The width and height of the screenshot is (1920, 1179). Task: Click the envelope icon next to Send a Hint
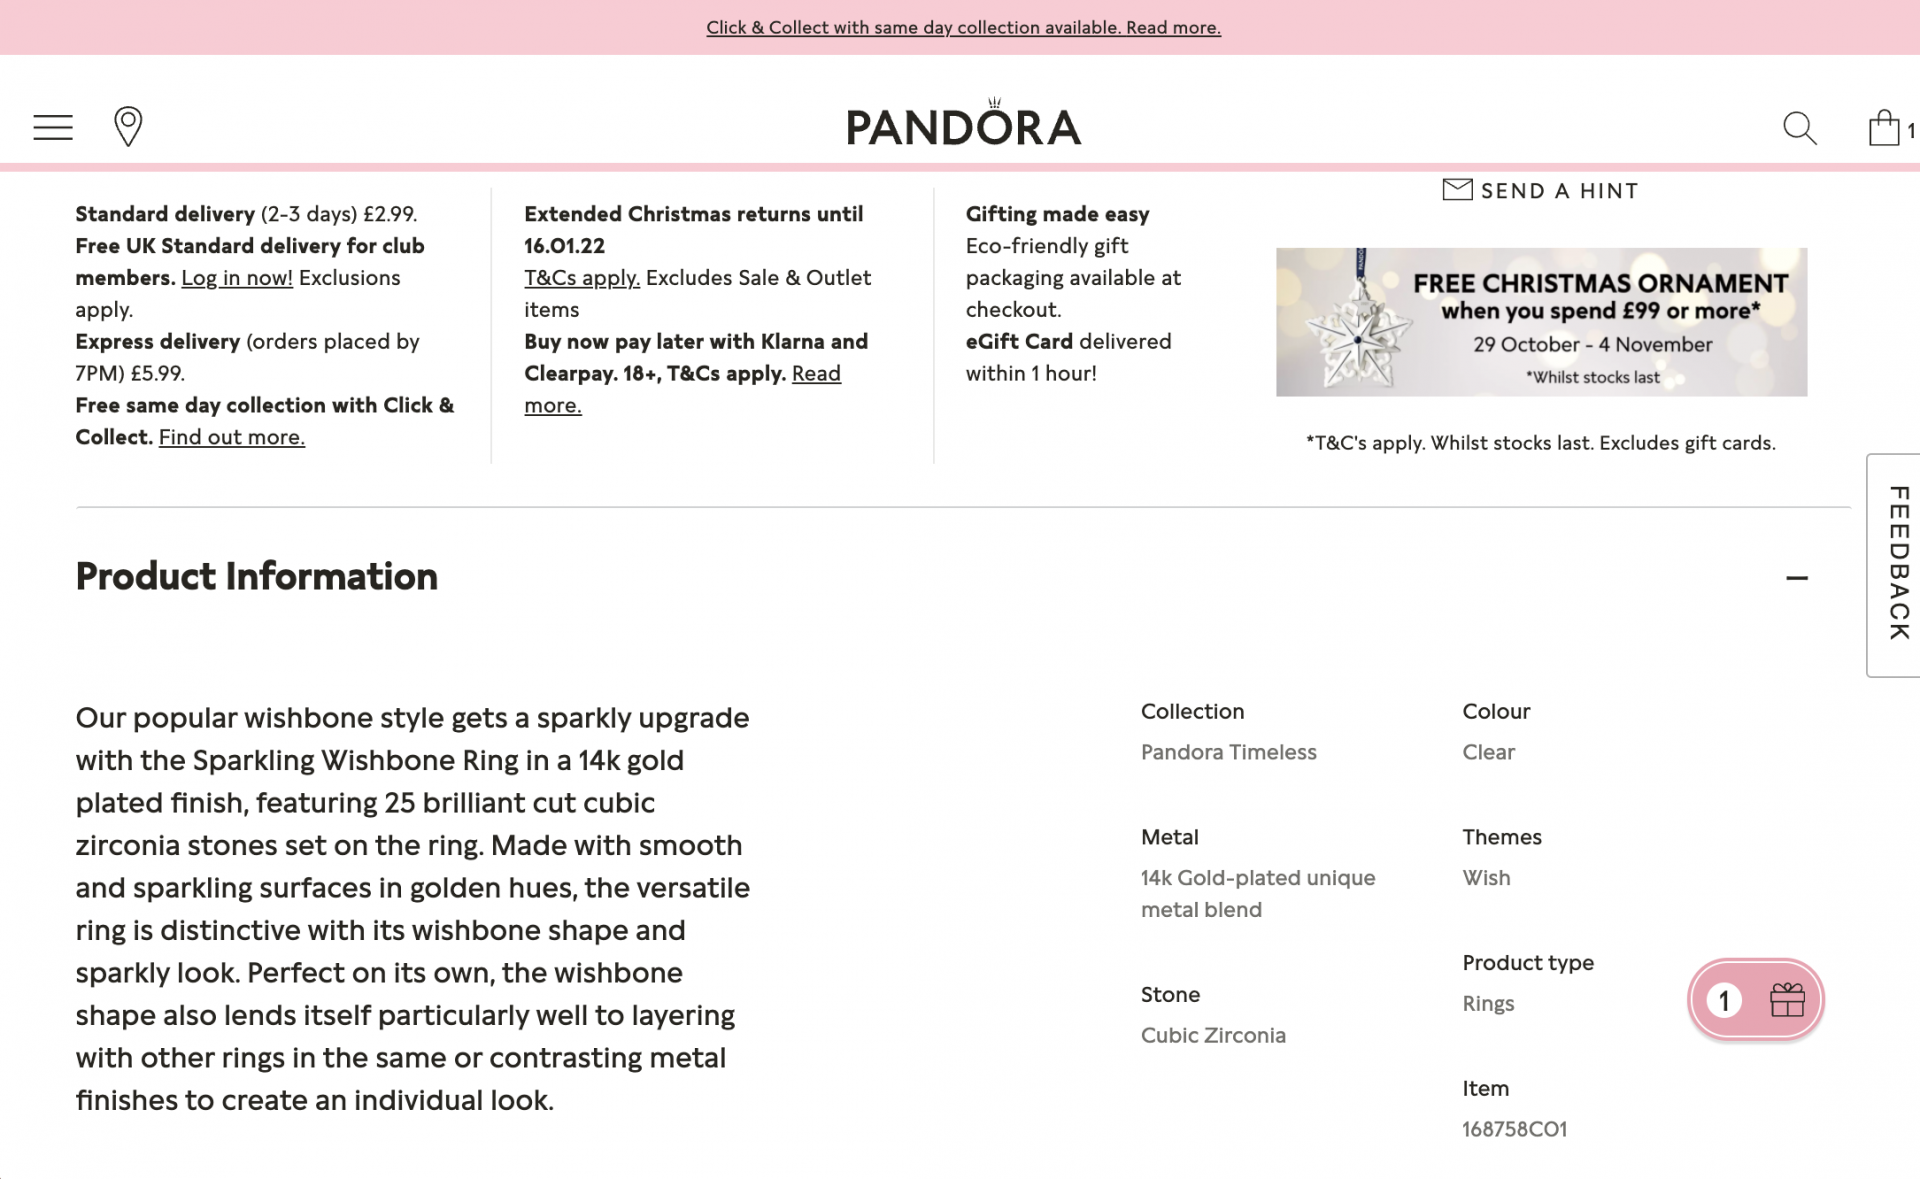pos(1458,188)
